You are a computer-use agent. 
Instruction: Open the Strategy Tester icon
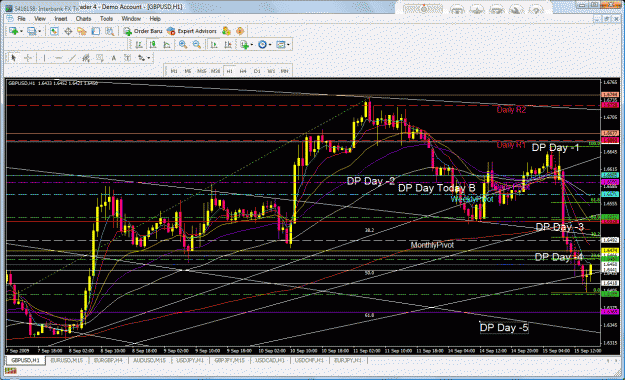(x=109, y=31)
